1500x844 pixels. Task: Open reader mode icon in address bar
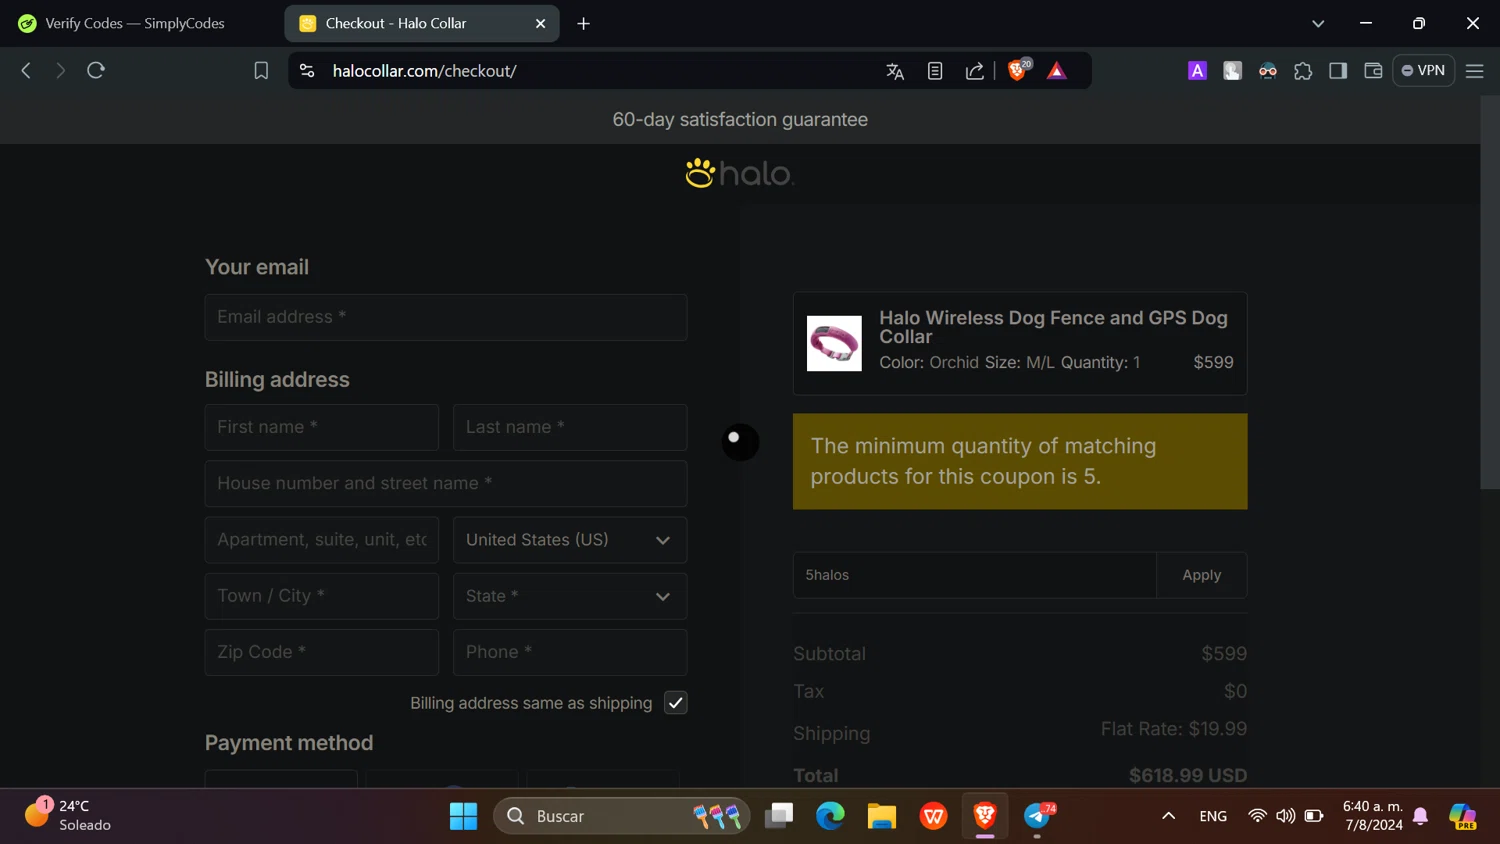coord(935,71)
